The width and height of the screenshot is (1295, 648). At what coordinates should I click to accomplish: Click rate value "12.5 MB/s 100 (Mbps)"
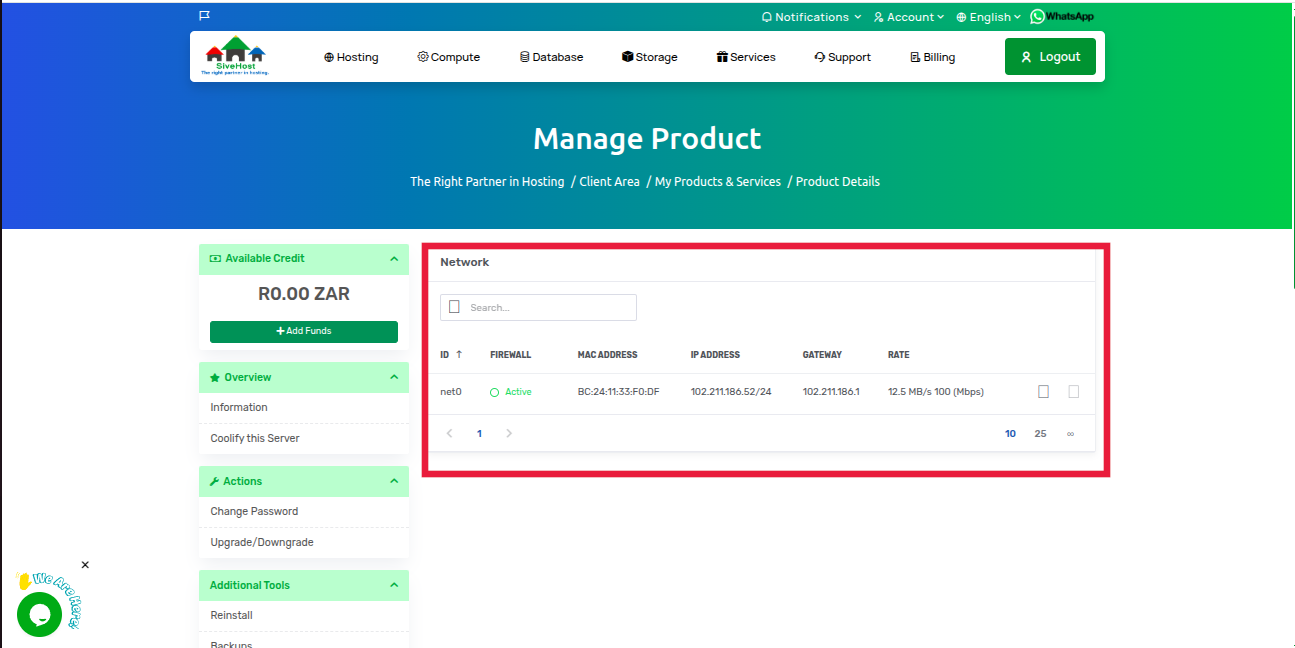936,392
